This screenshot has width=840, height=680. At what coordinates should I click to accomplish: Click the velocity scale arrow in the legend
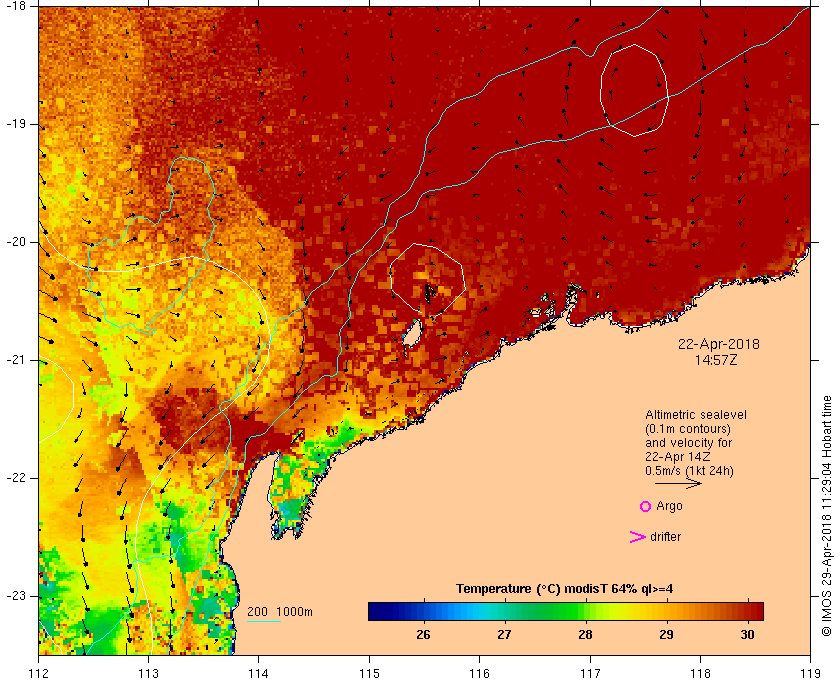pyautogui.click(x=678, y=483)
